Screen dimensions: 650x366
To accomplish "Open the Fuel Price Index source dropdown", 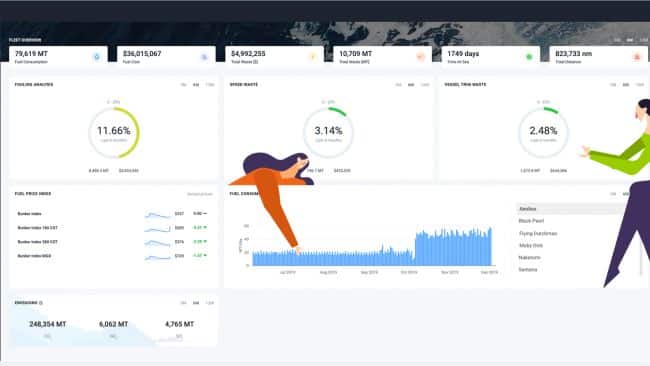I will (x=200, y=194).
